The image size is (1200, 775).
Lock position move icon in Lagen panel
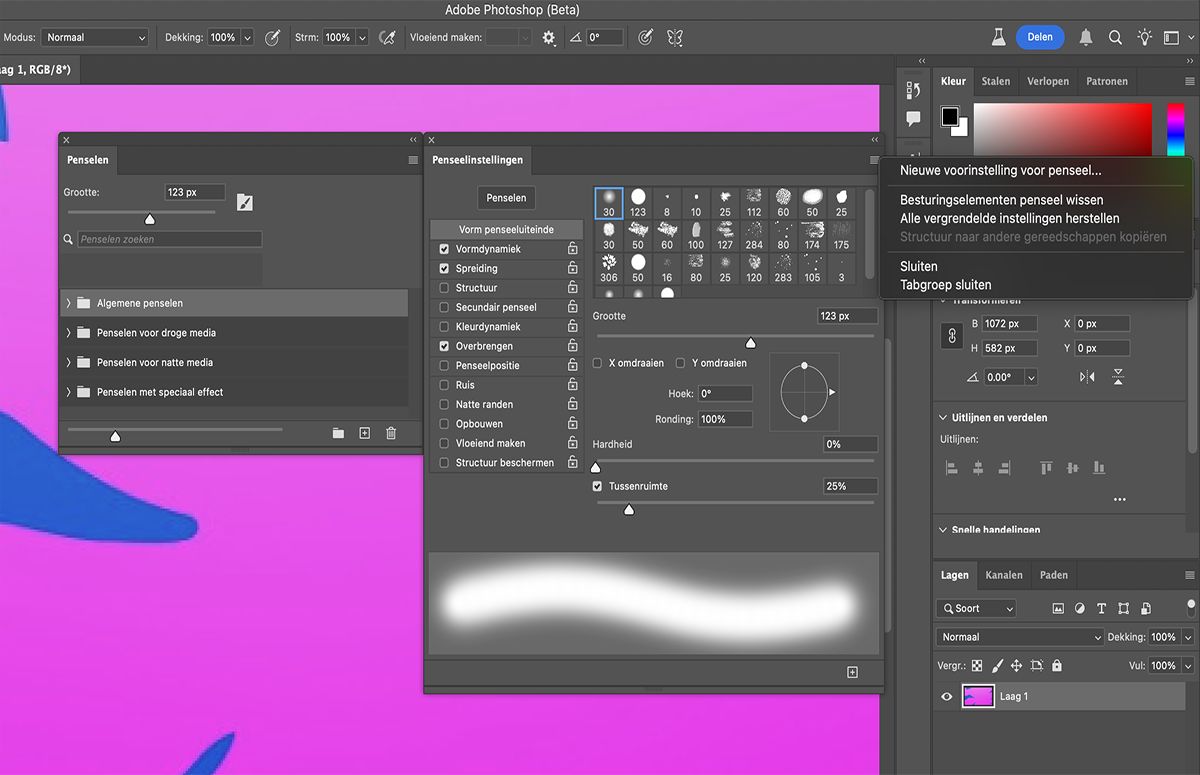tap(1016, 665)
